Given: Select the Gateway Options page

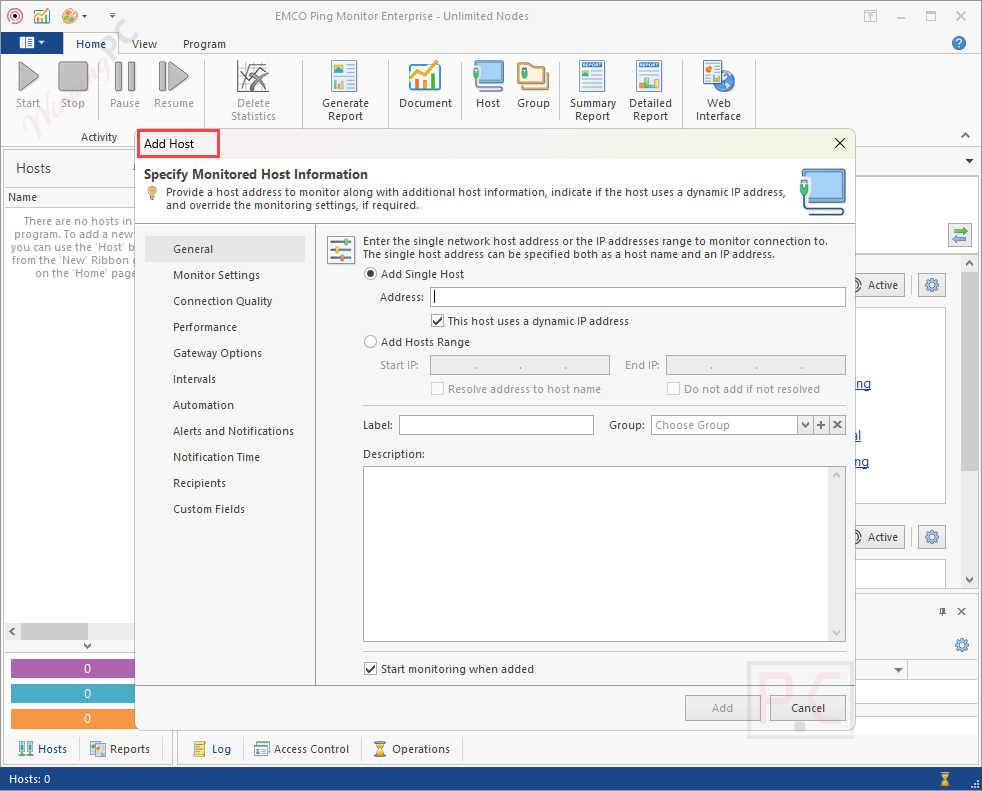Looking at the screenshot, I should click(225, 353).
